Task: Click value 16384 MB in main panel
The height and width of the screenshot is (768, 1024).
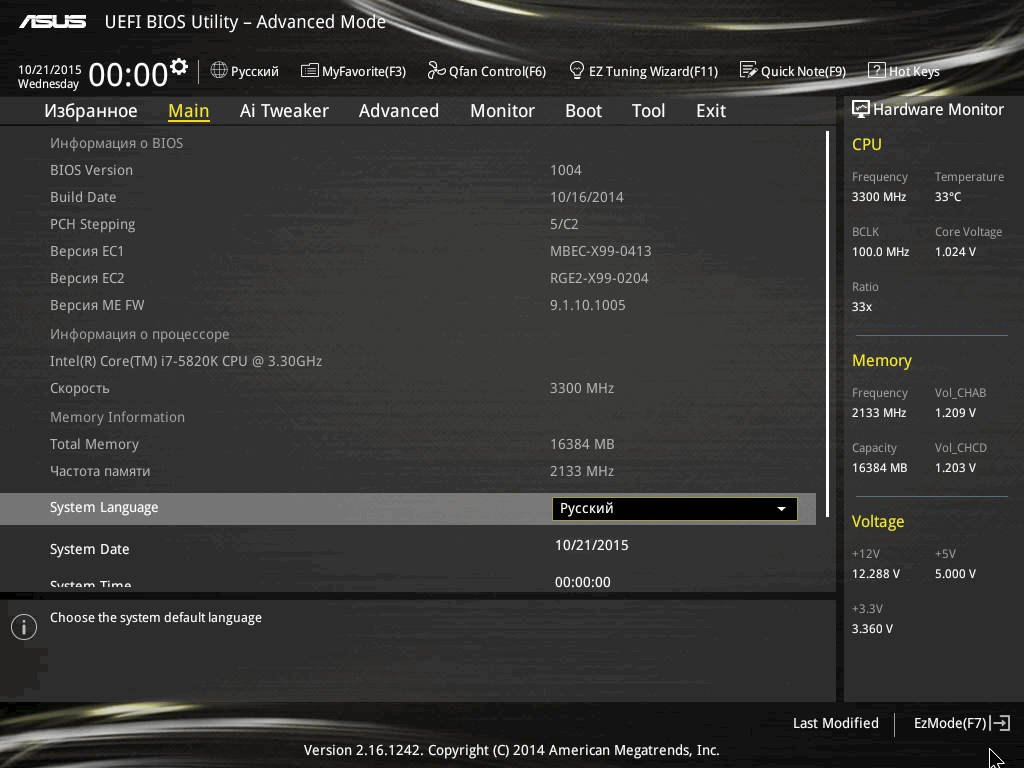Action: pyautogui.click(x=582, y=444)
